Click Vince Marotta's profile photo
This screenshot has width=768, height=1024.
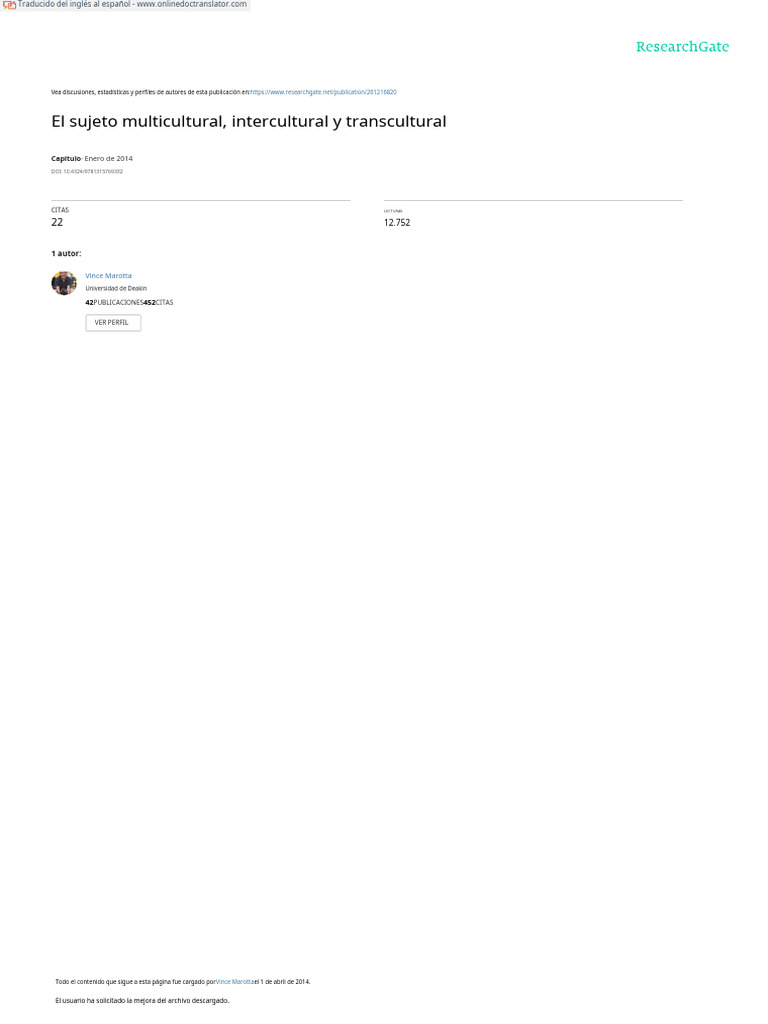tap(64, 283)
